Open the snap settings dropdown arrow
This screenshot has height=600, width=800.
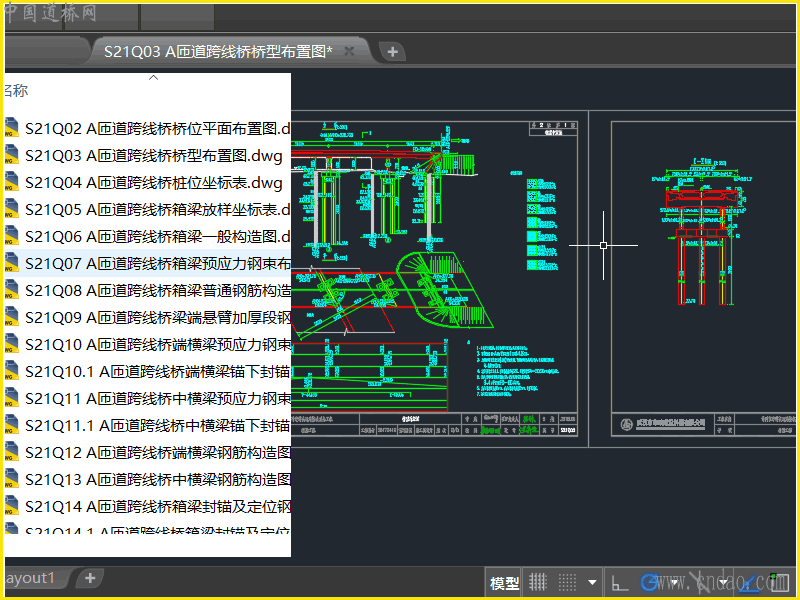pos(593,582)
